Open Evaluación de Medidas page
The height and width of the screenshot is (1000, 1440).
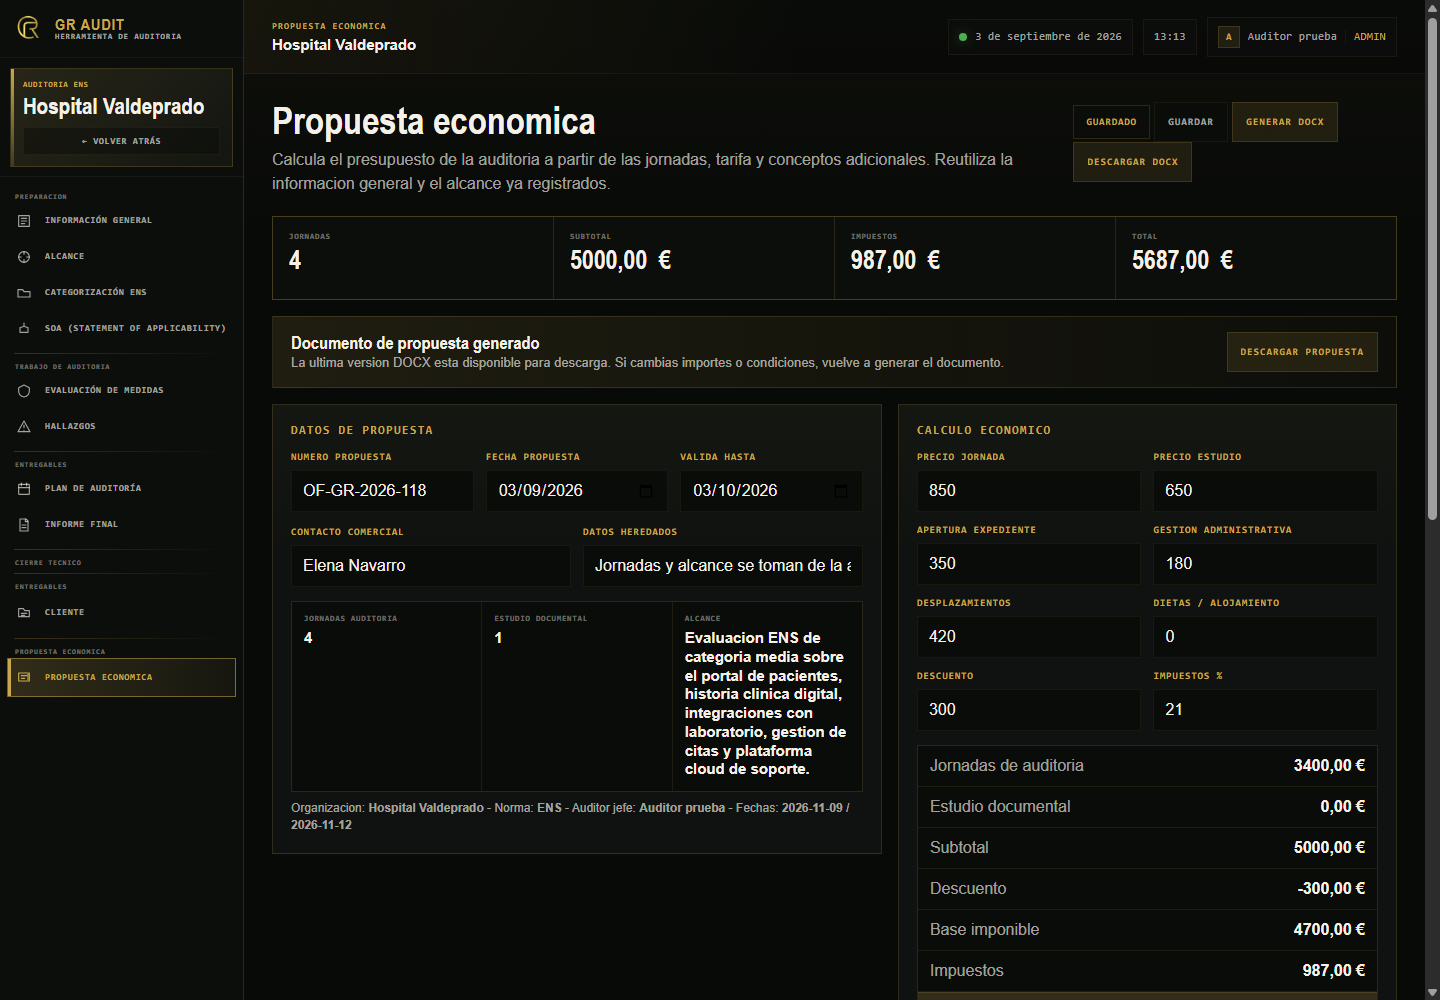pos(121,390)
